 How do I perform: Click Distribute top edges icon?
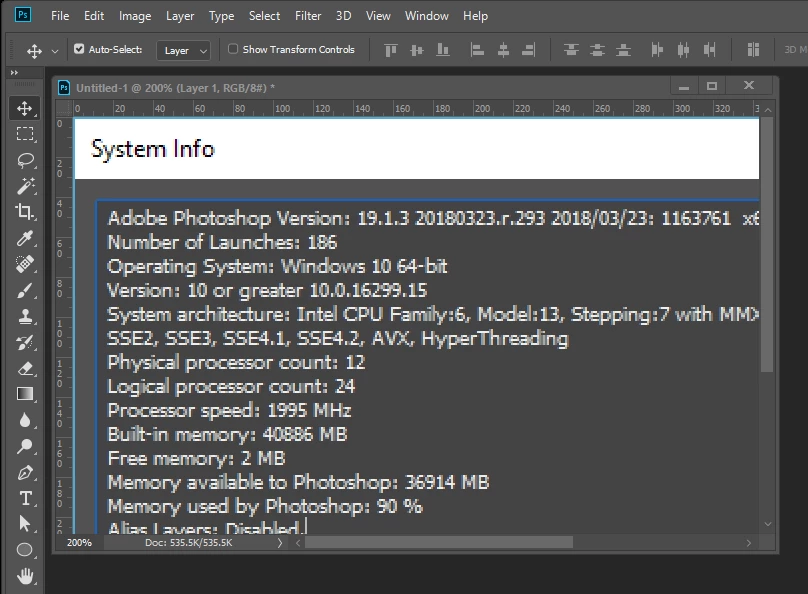point(571,50)
